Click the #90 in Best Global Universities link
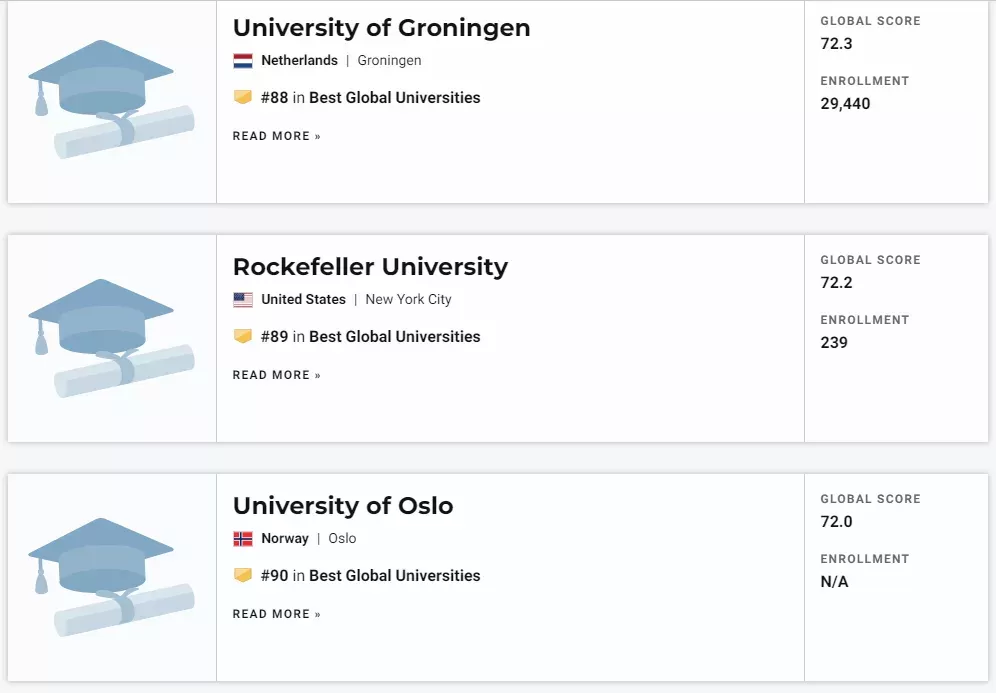The width and height of the screenshot is (996, 693). tap(370, 575)
